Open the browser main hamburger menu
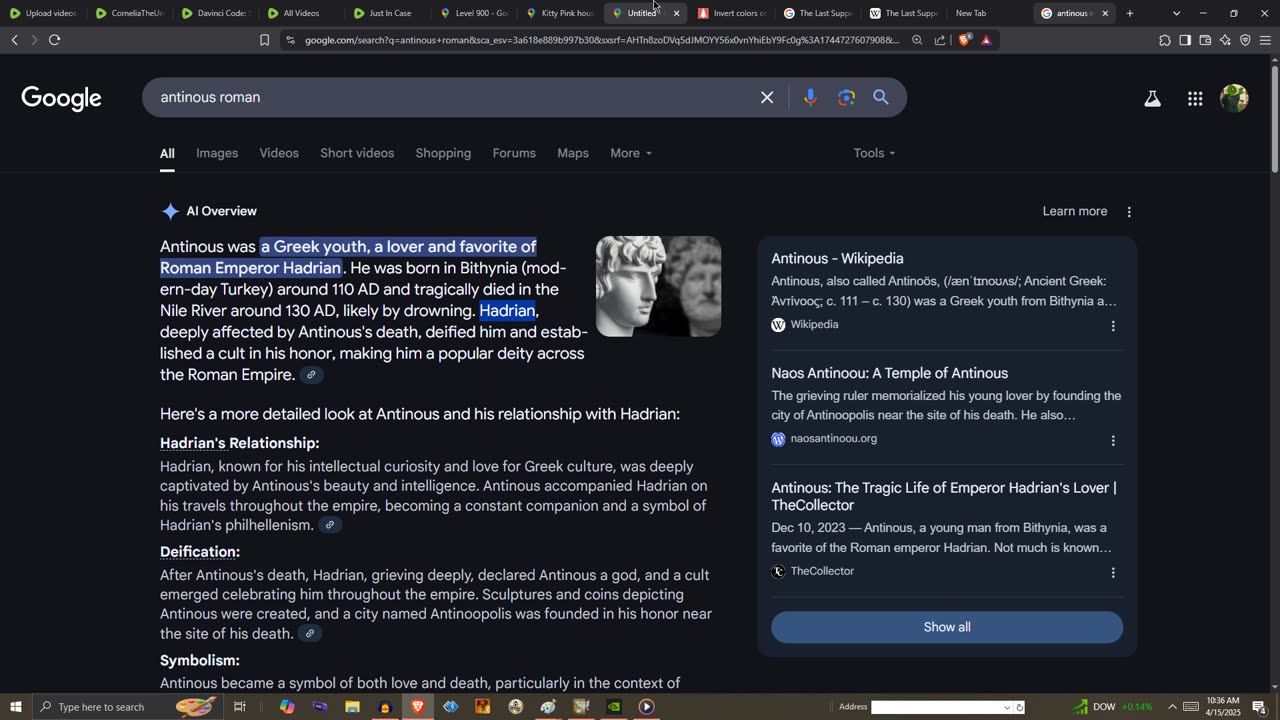Viewport: 1280px width, 720px height. point(1265,40)
